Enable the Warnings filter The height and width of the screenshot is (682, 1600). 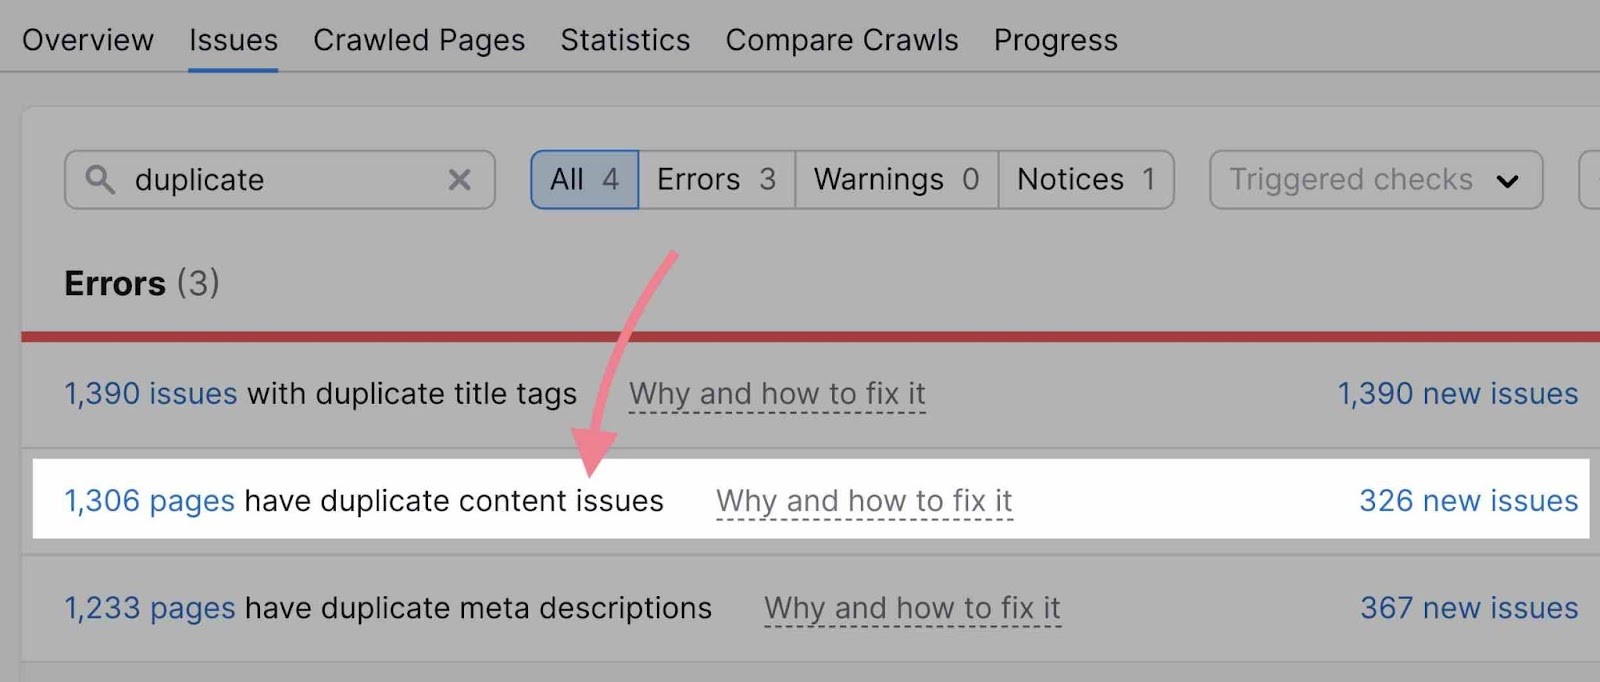(894, 180)
